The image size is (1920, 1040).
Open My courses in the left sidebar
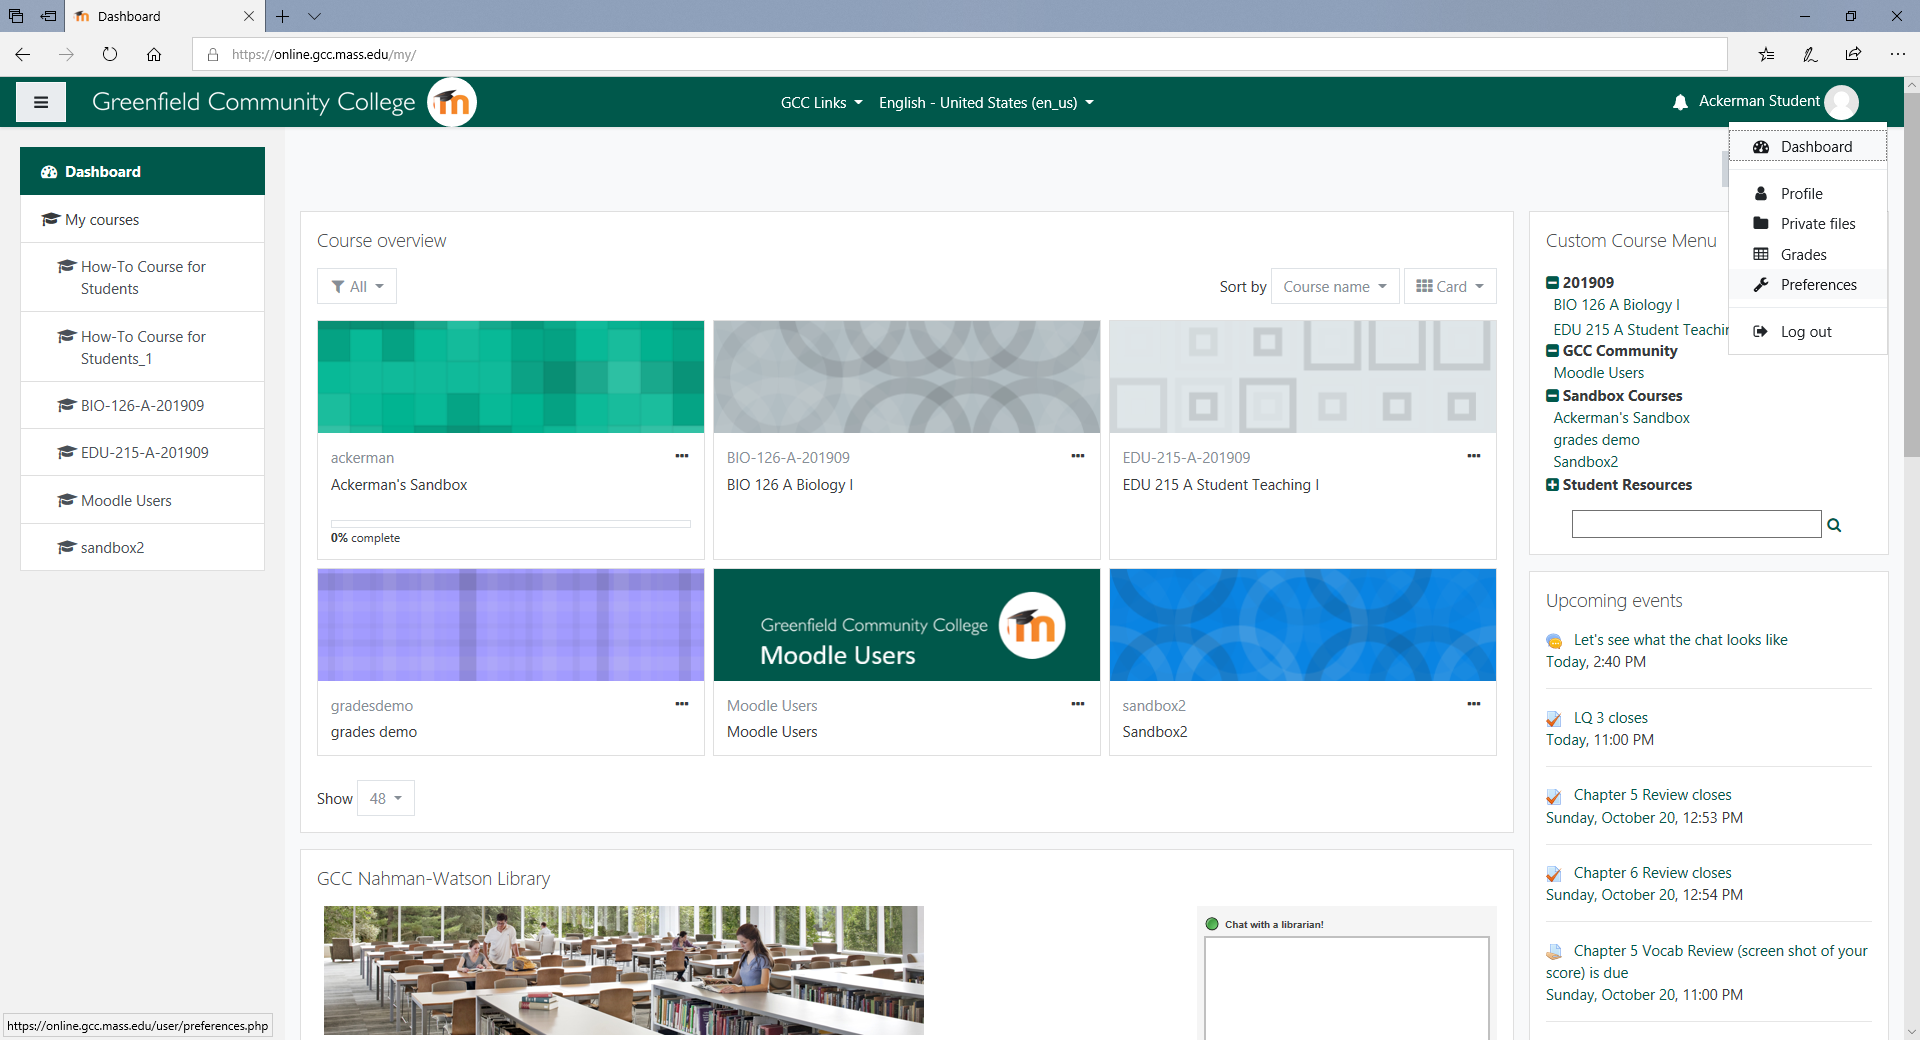coord(142,219)
